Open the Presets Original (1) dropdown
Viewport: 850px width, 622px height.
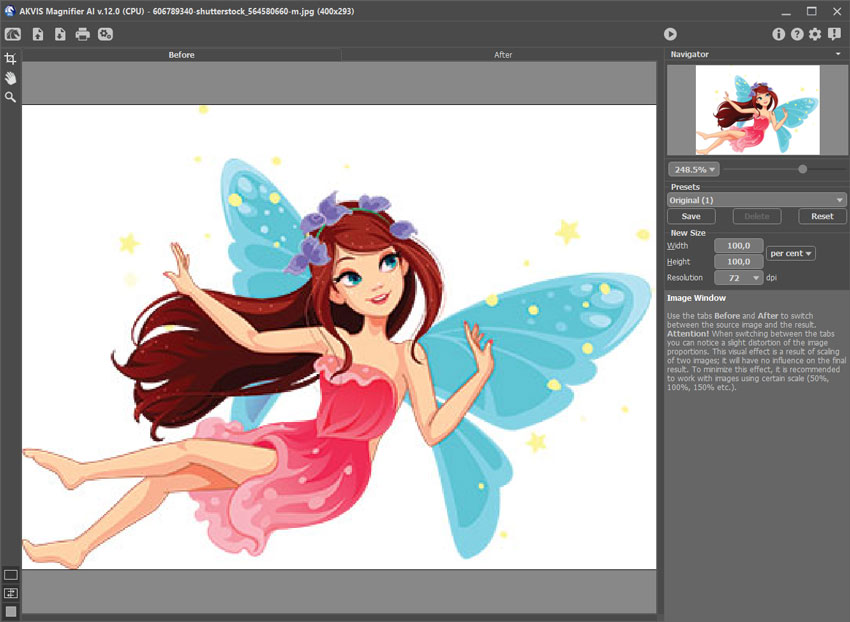pos(756,200)
